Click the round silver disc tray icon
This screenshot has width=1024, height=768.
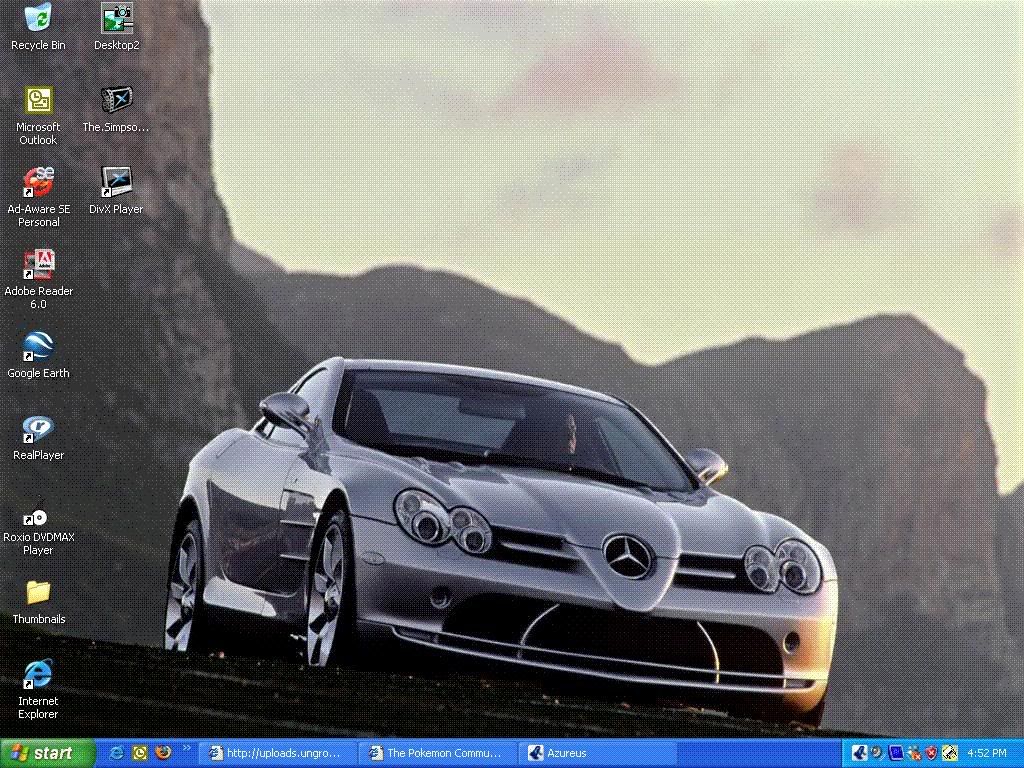pyautogui.click(x=877, y=753)
